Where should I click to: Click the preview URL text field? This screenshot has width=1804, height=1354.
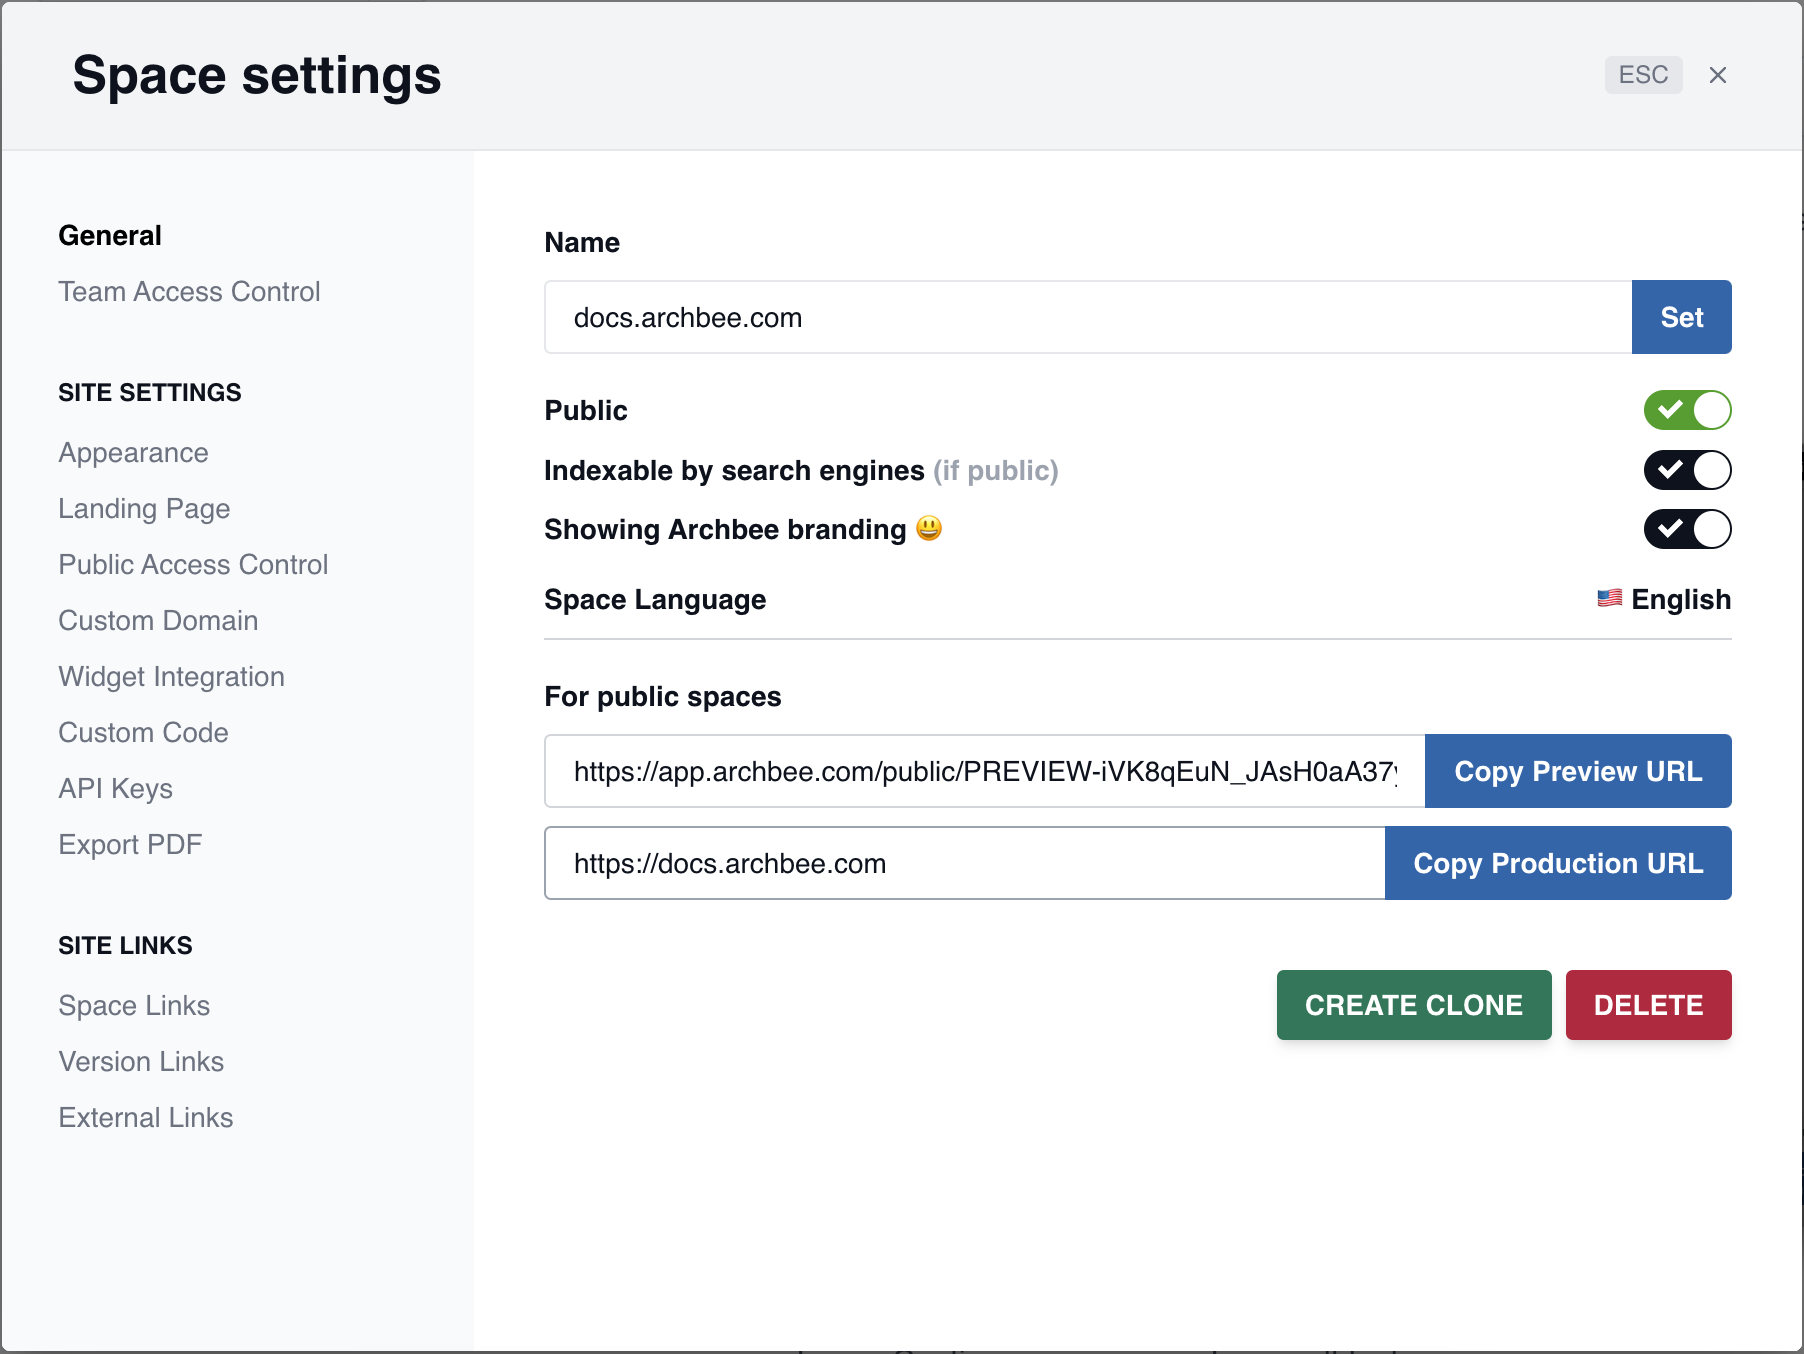[985, 771]
